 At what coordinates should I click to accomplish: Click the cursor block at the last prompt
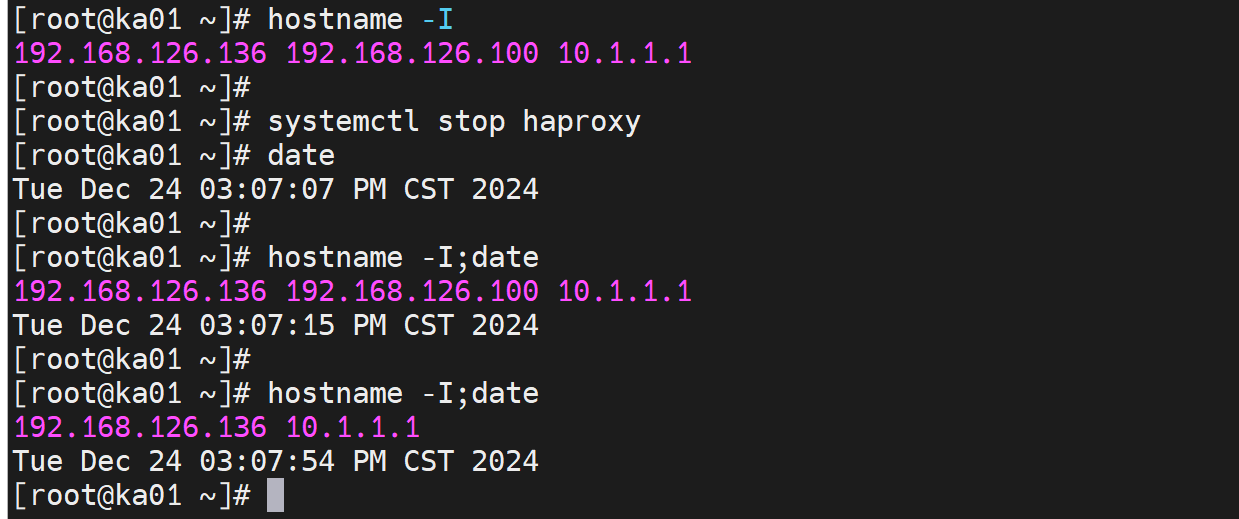(276, 495)
